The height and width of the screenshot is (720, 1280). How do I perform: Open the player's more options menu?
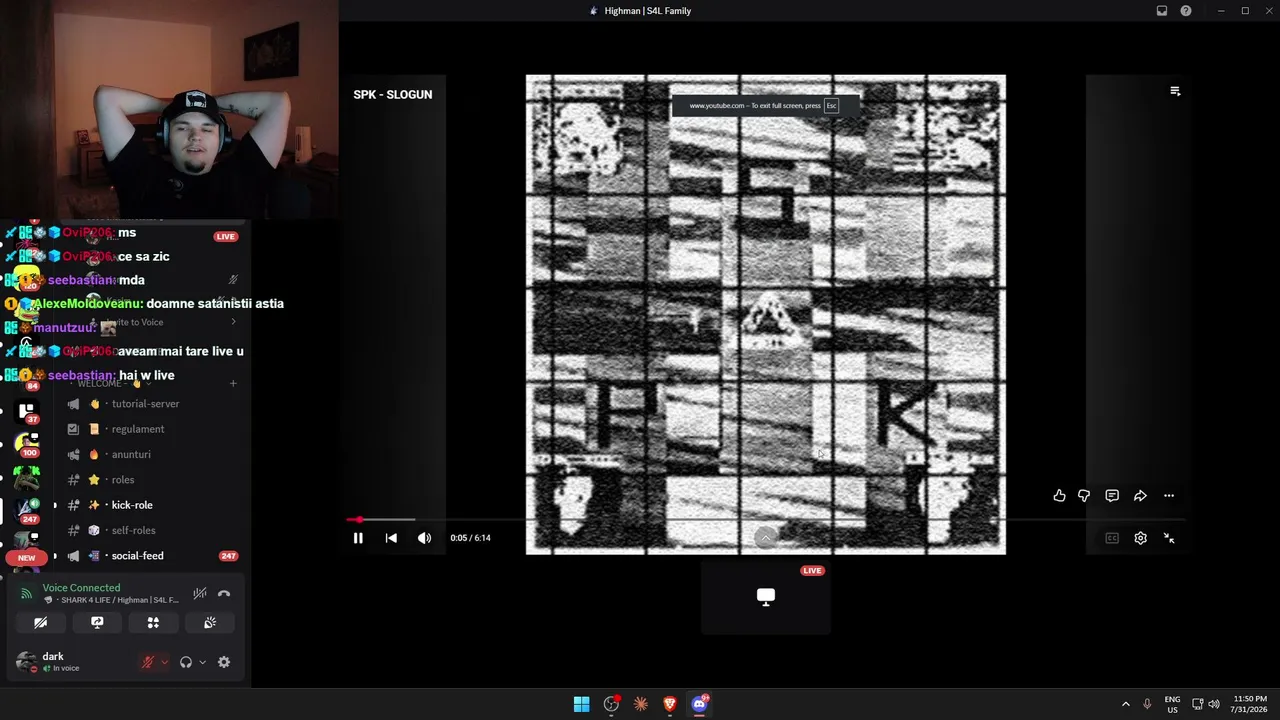point(1169,496)
